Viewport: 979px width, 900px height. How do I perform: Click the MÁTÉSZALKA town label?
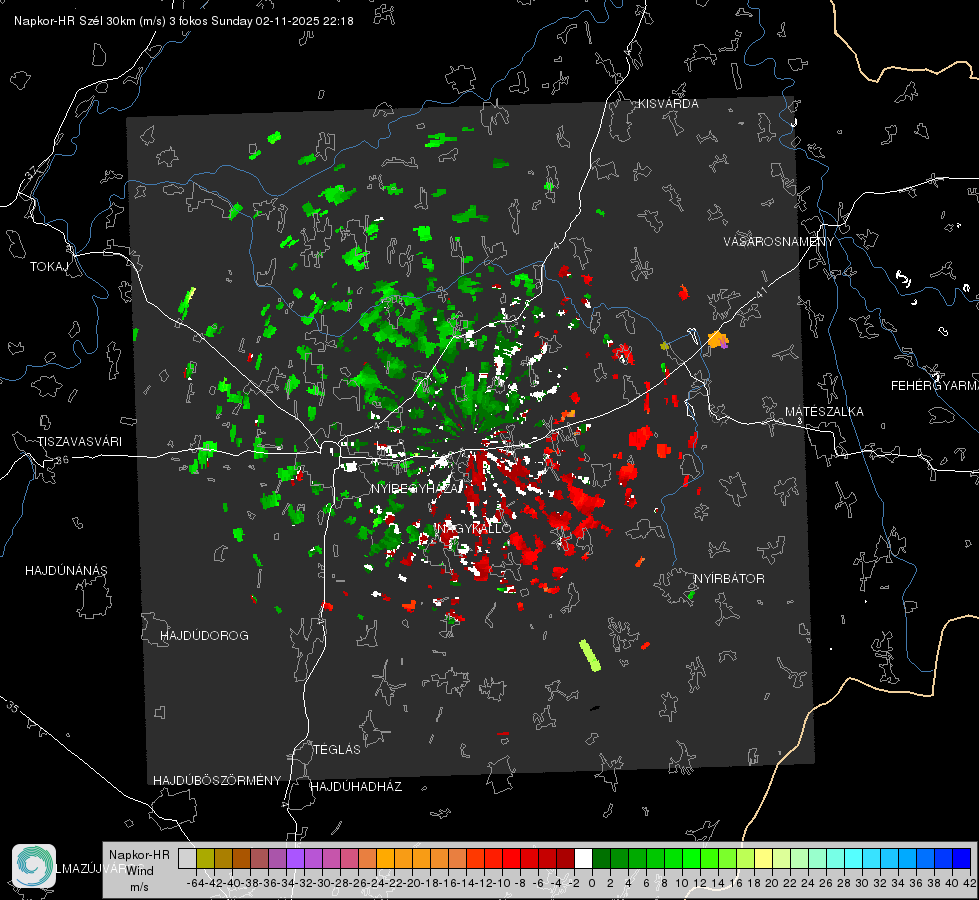point(824,411)
